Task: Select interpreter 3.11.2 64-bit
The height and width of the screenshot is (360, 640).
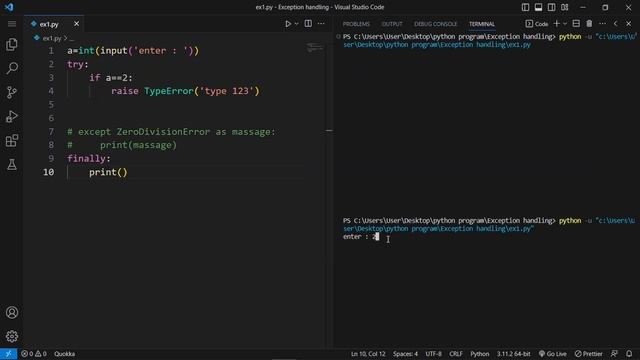Action: [x=513, y=354]
